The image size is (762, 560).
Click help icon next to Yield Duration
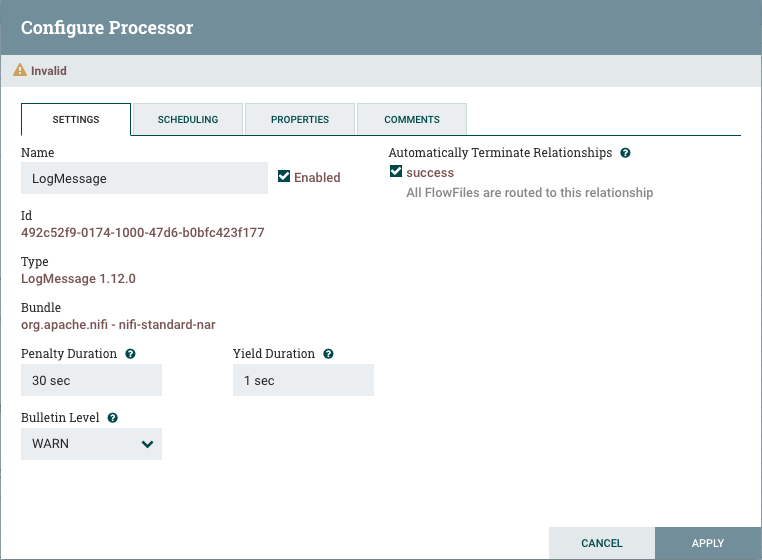click(x=329, y=354)
